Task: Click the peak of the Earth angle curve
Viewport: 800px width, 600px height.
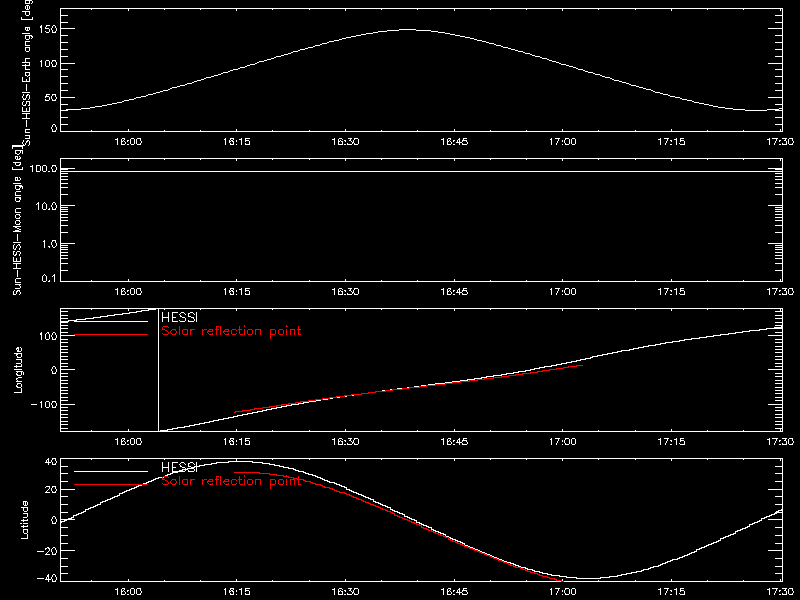Action: pos(408,30)
